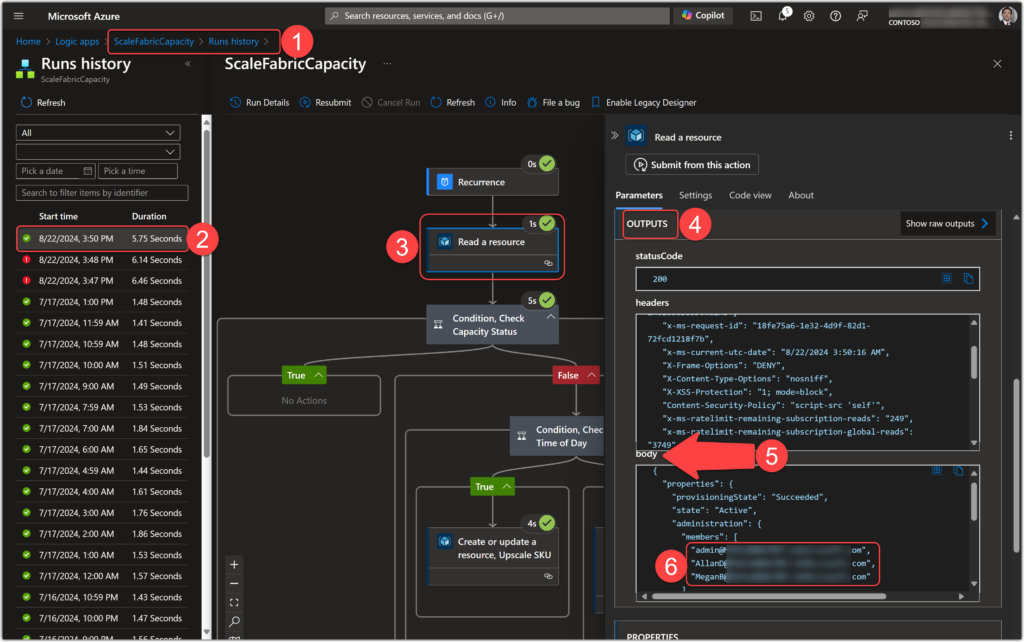
Task: Click link icon on Read a resource node
Action: click(548, 263)
